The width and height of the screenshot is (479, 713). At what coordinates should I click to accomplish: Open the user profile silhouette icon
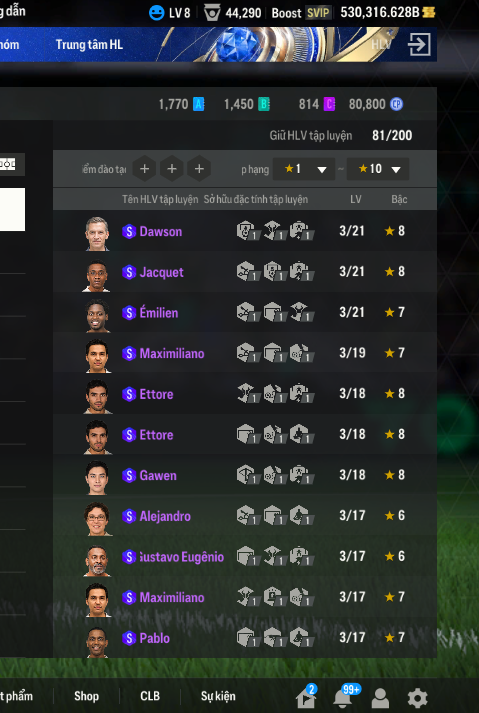(x=380, y=698)
